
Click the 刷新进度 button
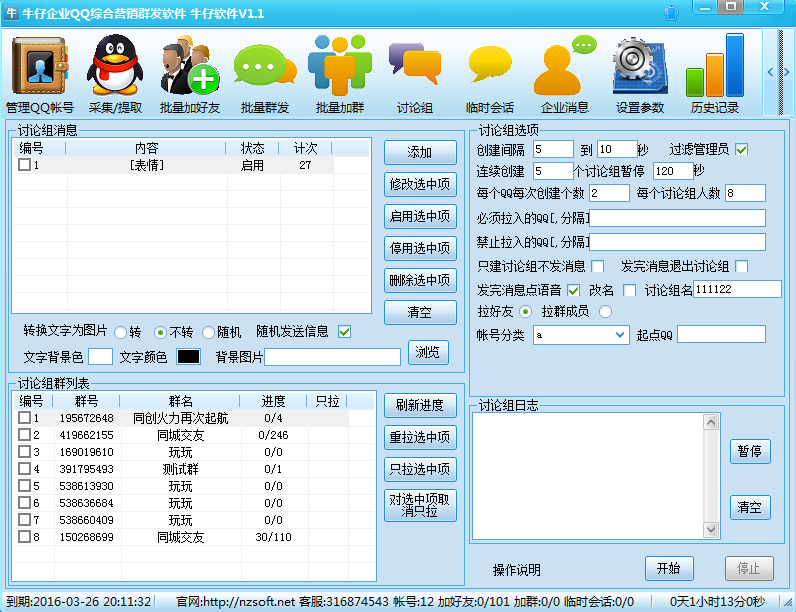[x=420, y=405]
